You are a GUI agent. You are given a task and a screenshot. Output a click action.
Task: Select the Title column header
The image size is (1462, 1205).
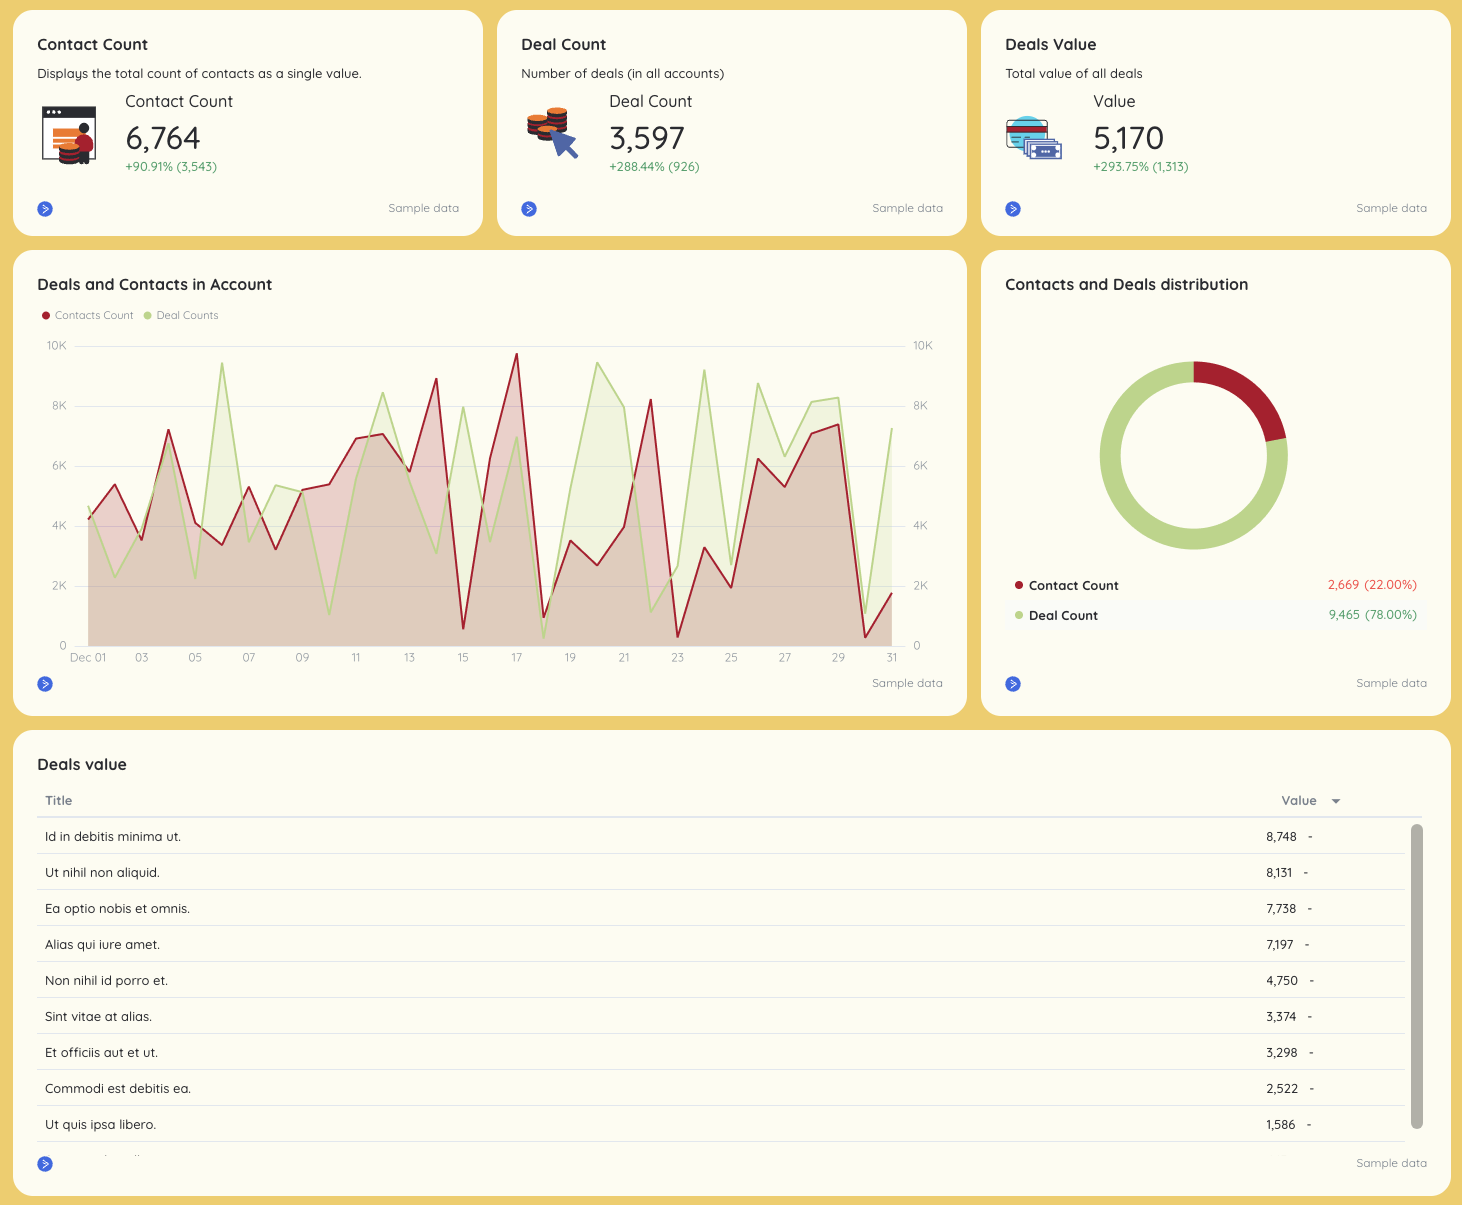(58, 800)
